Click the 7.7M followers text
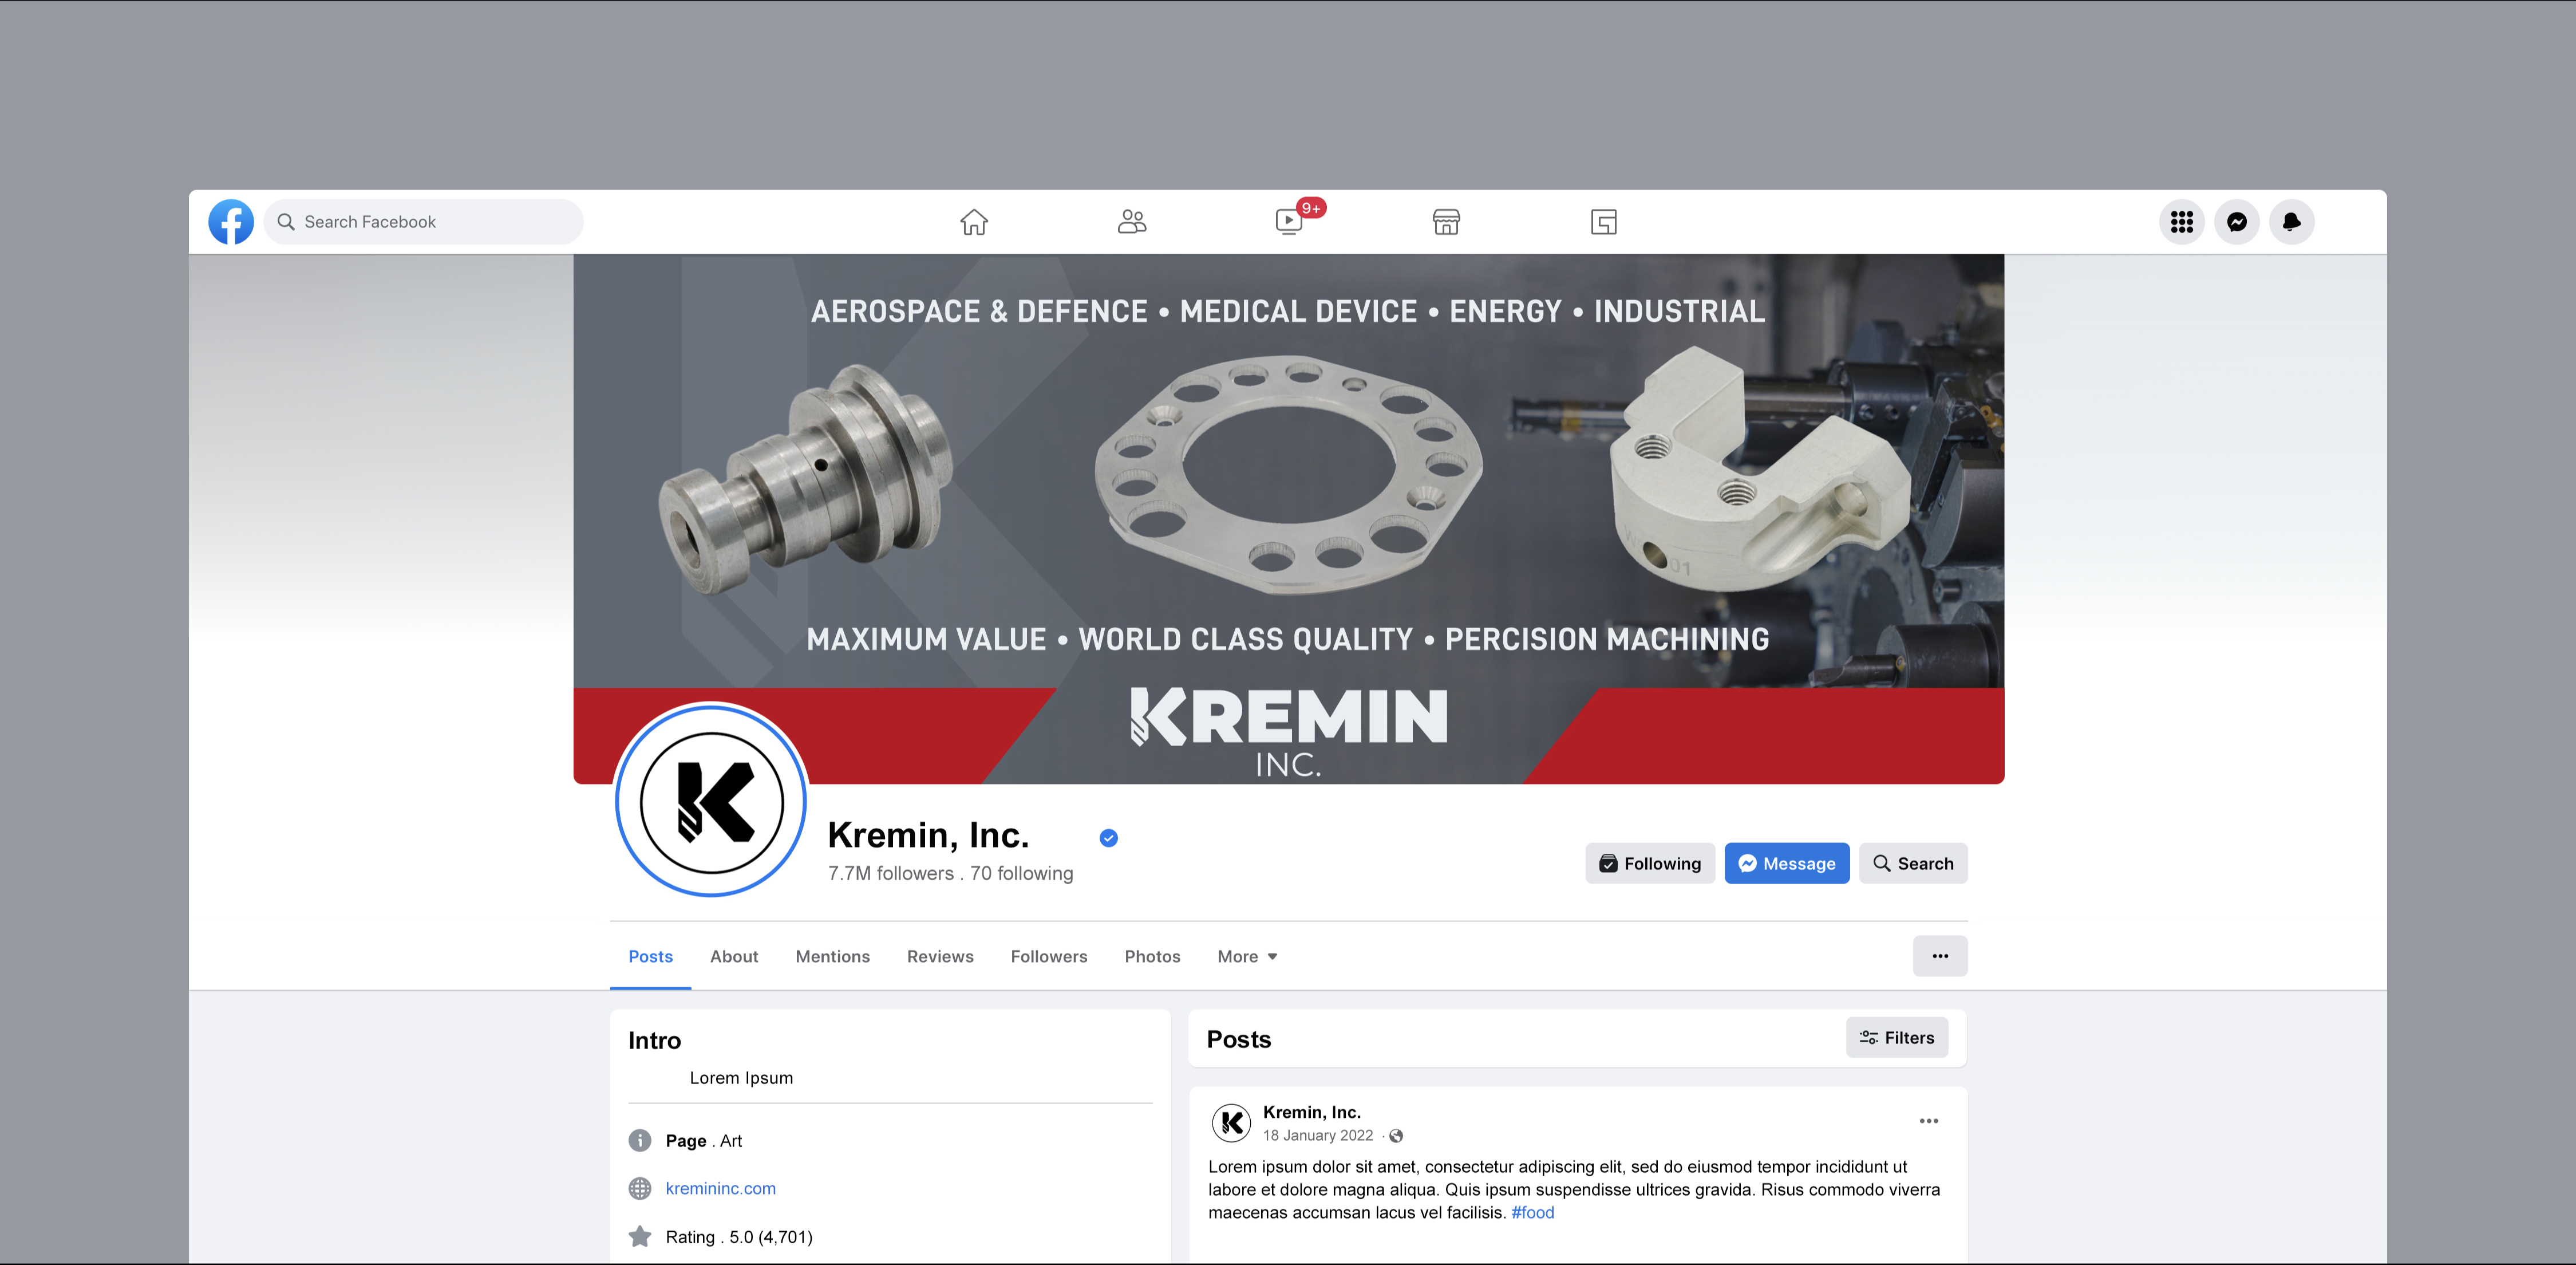Viewport: 2576px width, 1265px height. pyautogui.click(x=890, y=874)
